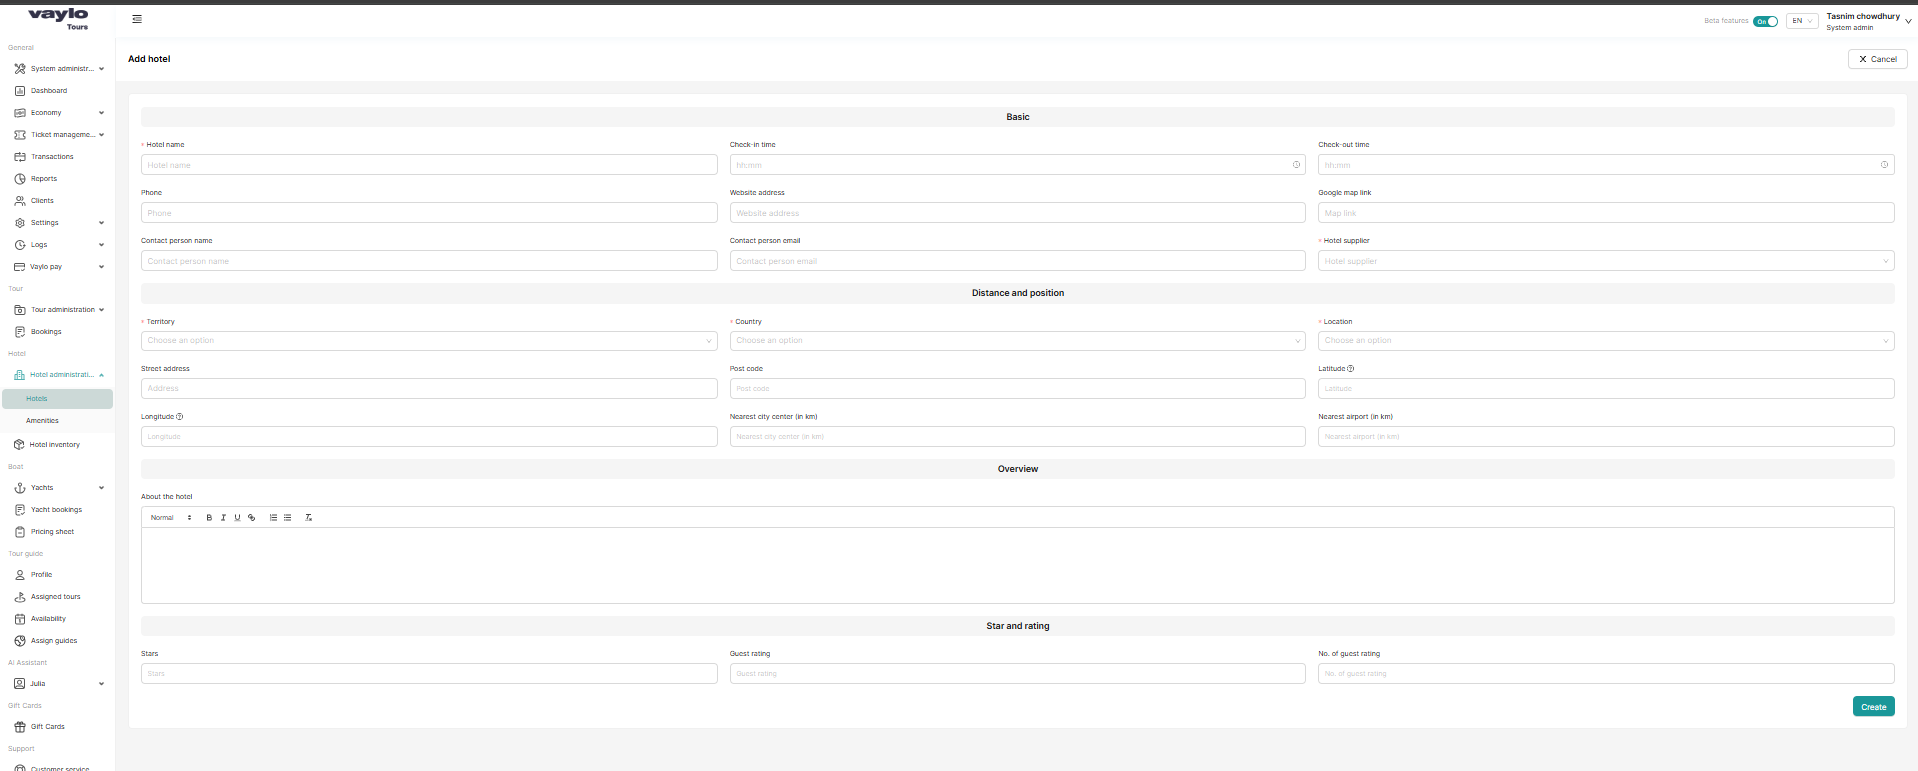The height and width of the screenshot is (771, 1918).
Task: Go to Amenities in the sidebar
Action: point(42,421)
